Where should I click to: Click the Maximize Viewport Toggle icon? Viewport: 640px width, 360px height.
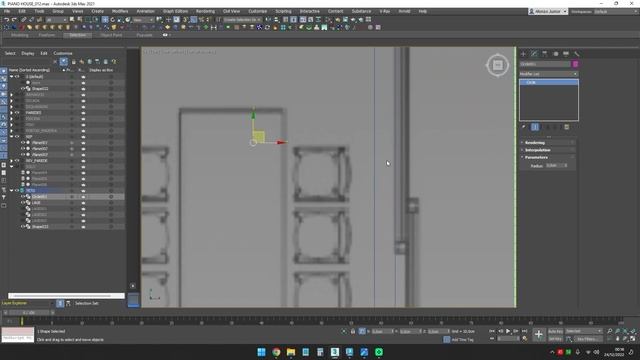(633, 339)
